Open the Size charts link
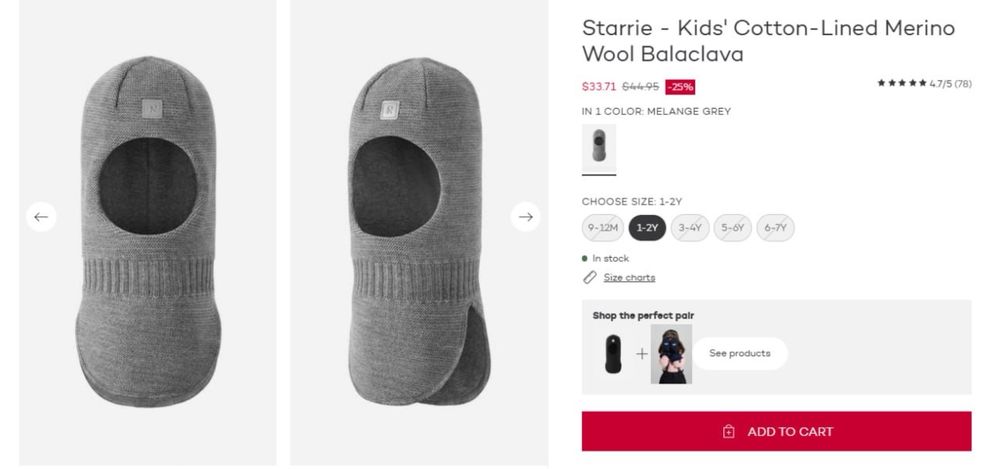This screenshot has width=1000, height=469. tap(629, 278)
